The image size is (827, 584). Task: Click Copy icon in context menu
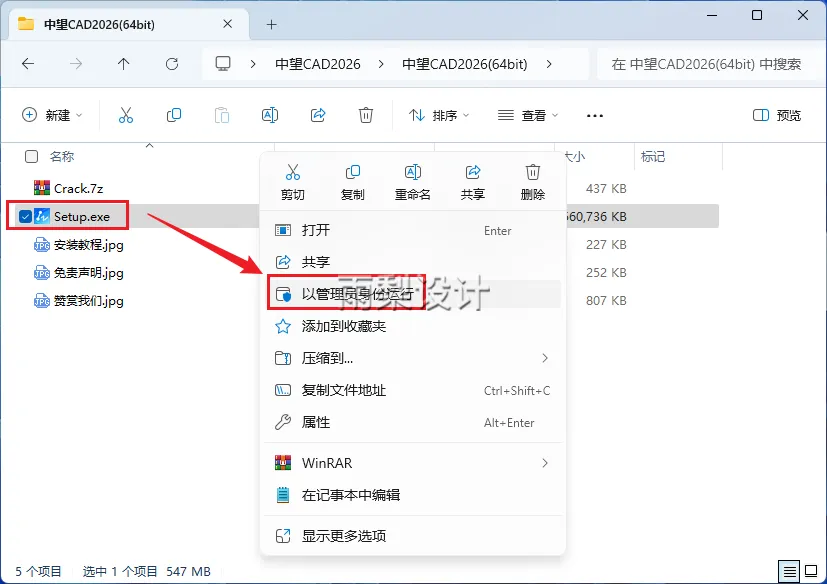pos(352,173)
